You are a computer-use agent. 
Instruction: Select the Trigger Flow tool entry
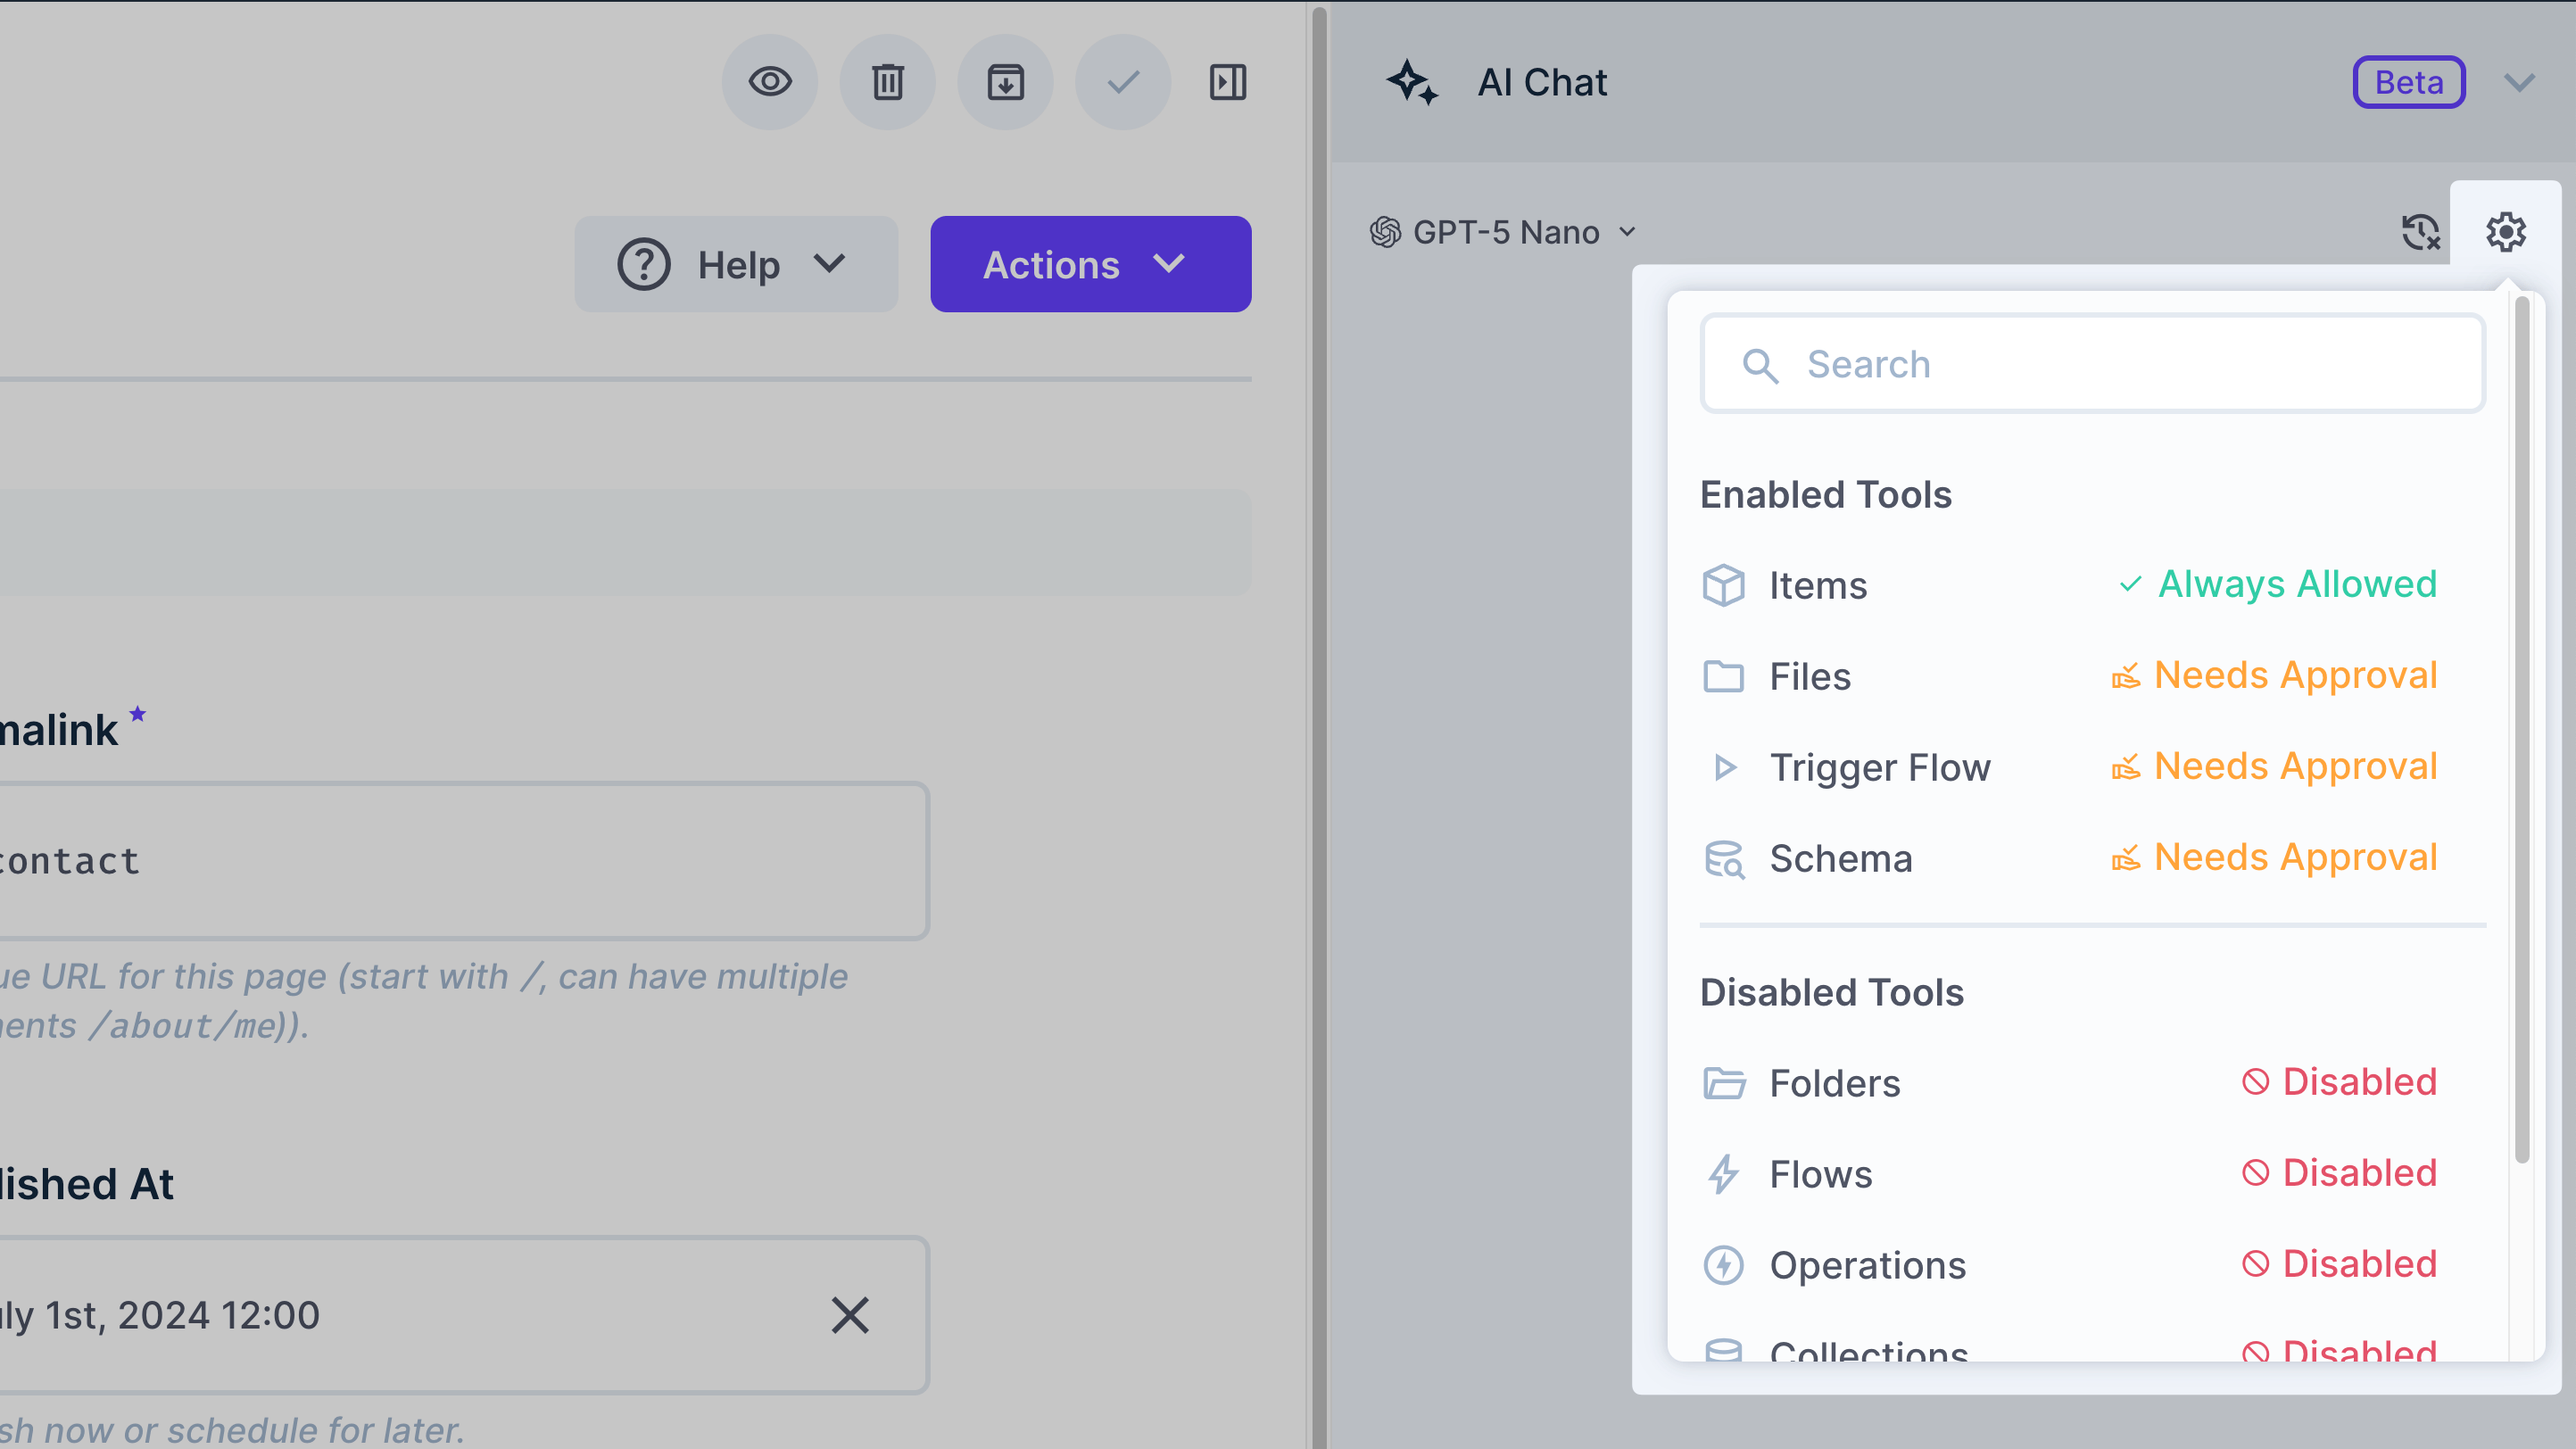click(x=1879, y=767)
